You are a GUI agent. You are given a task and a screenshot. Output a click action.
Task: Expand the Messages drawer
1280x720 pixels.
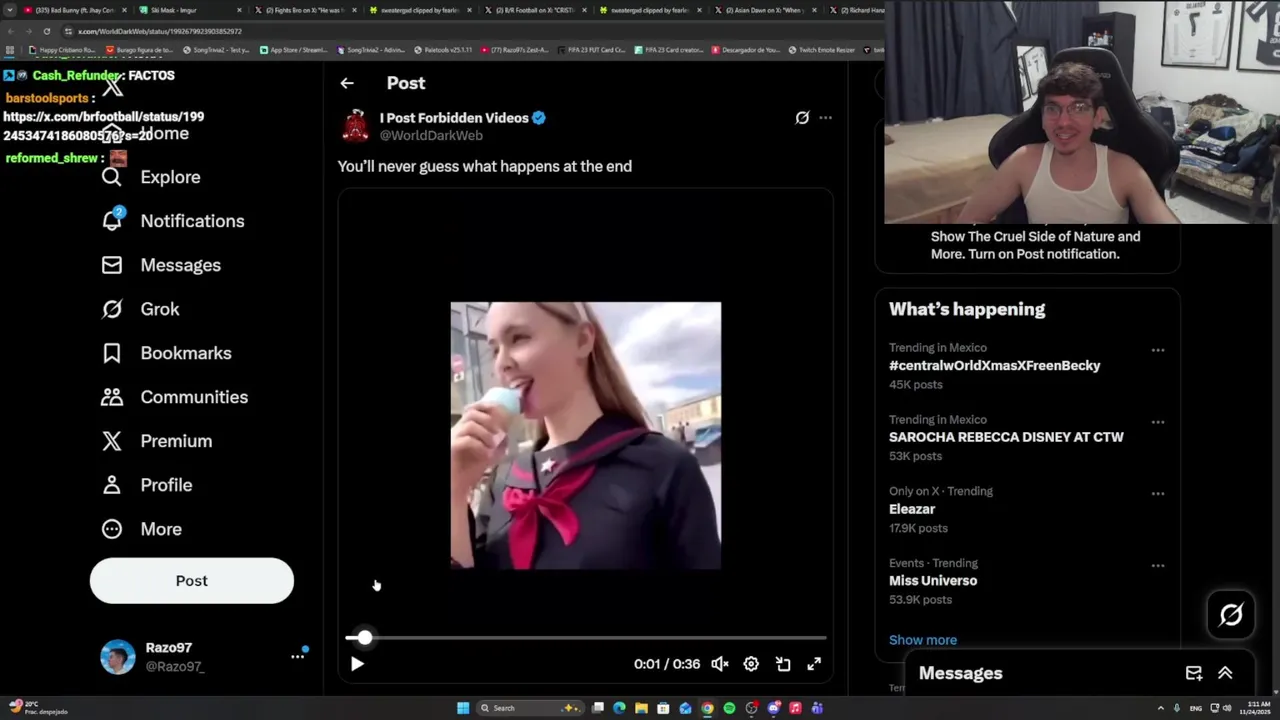pyautogui.click(x=1225, y=673)
